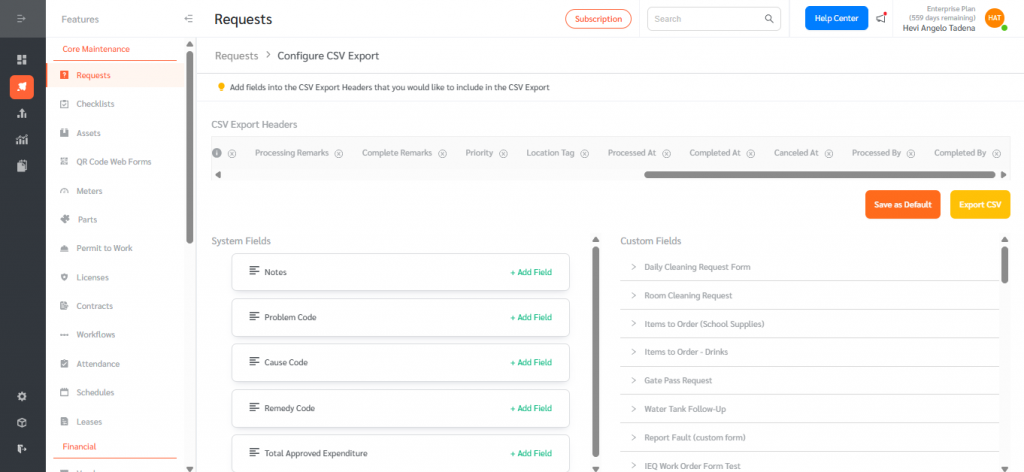Screen dimensions: 1024x472
Task: Click the Export CSV button
Action: (979, 204)
